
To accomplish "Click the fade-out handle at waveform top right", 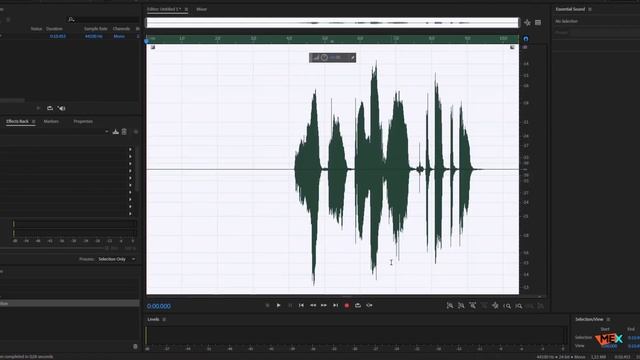I will click(x=512, y=47).
